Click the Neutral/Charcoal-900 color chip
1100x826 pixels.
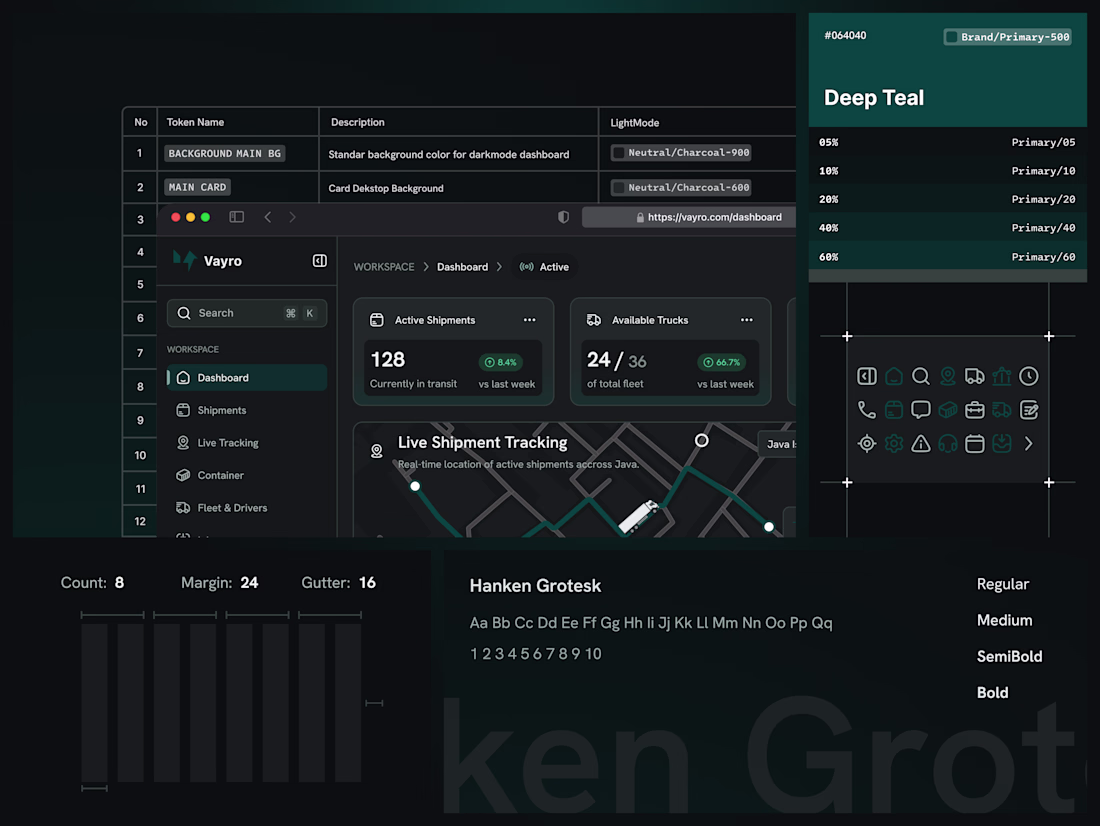[x=681, y=152]
